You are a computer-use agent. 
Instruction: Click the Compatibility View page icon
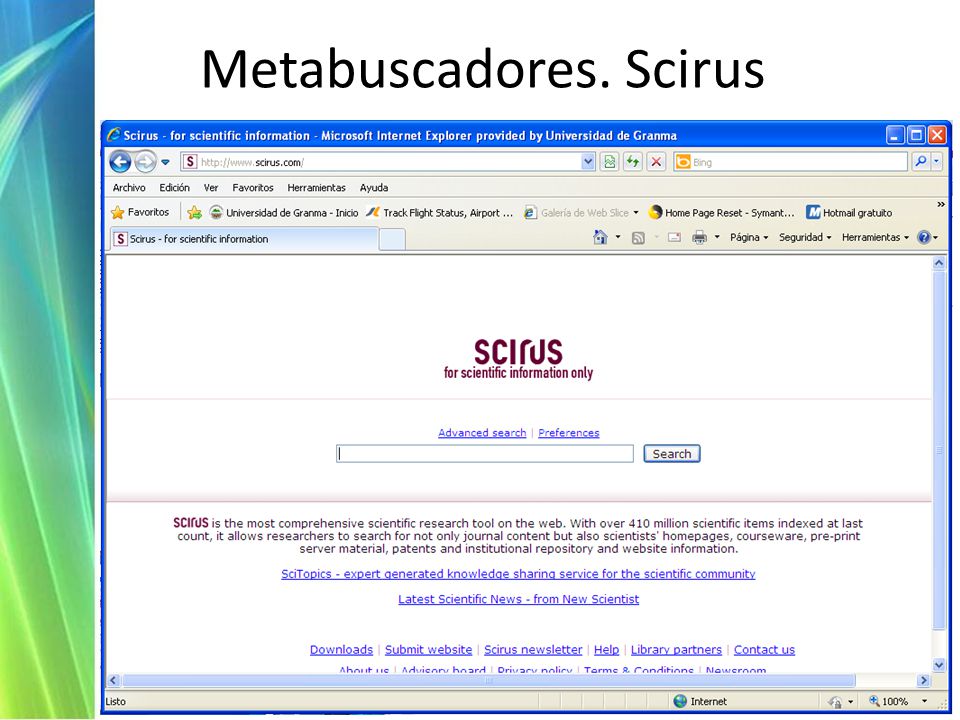tap(610, 162)
